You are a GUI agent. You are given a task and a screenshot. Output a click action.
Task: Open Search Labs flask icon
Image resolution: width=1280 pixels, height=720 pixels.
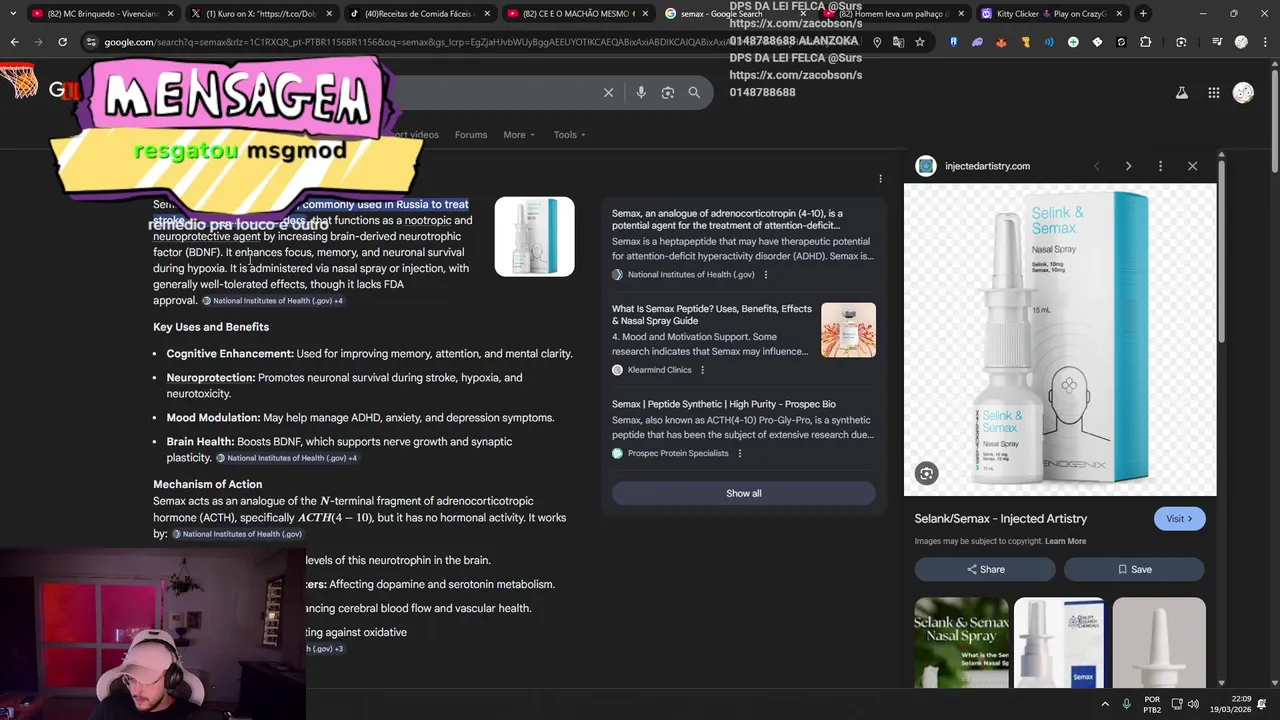tap(1181, 92)
